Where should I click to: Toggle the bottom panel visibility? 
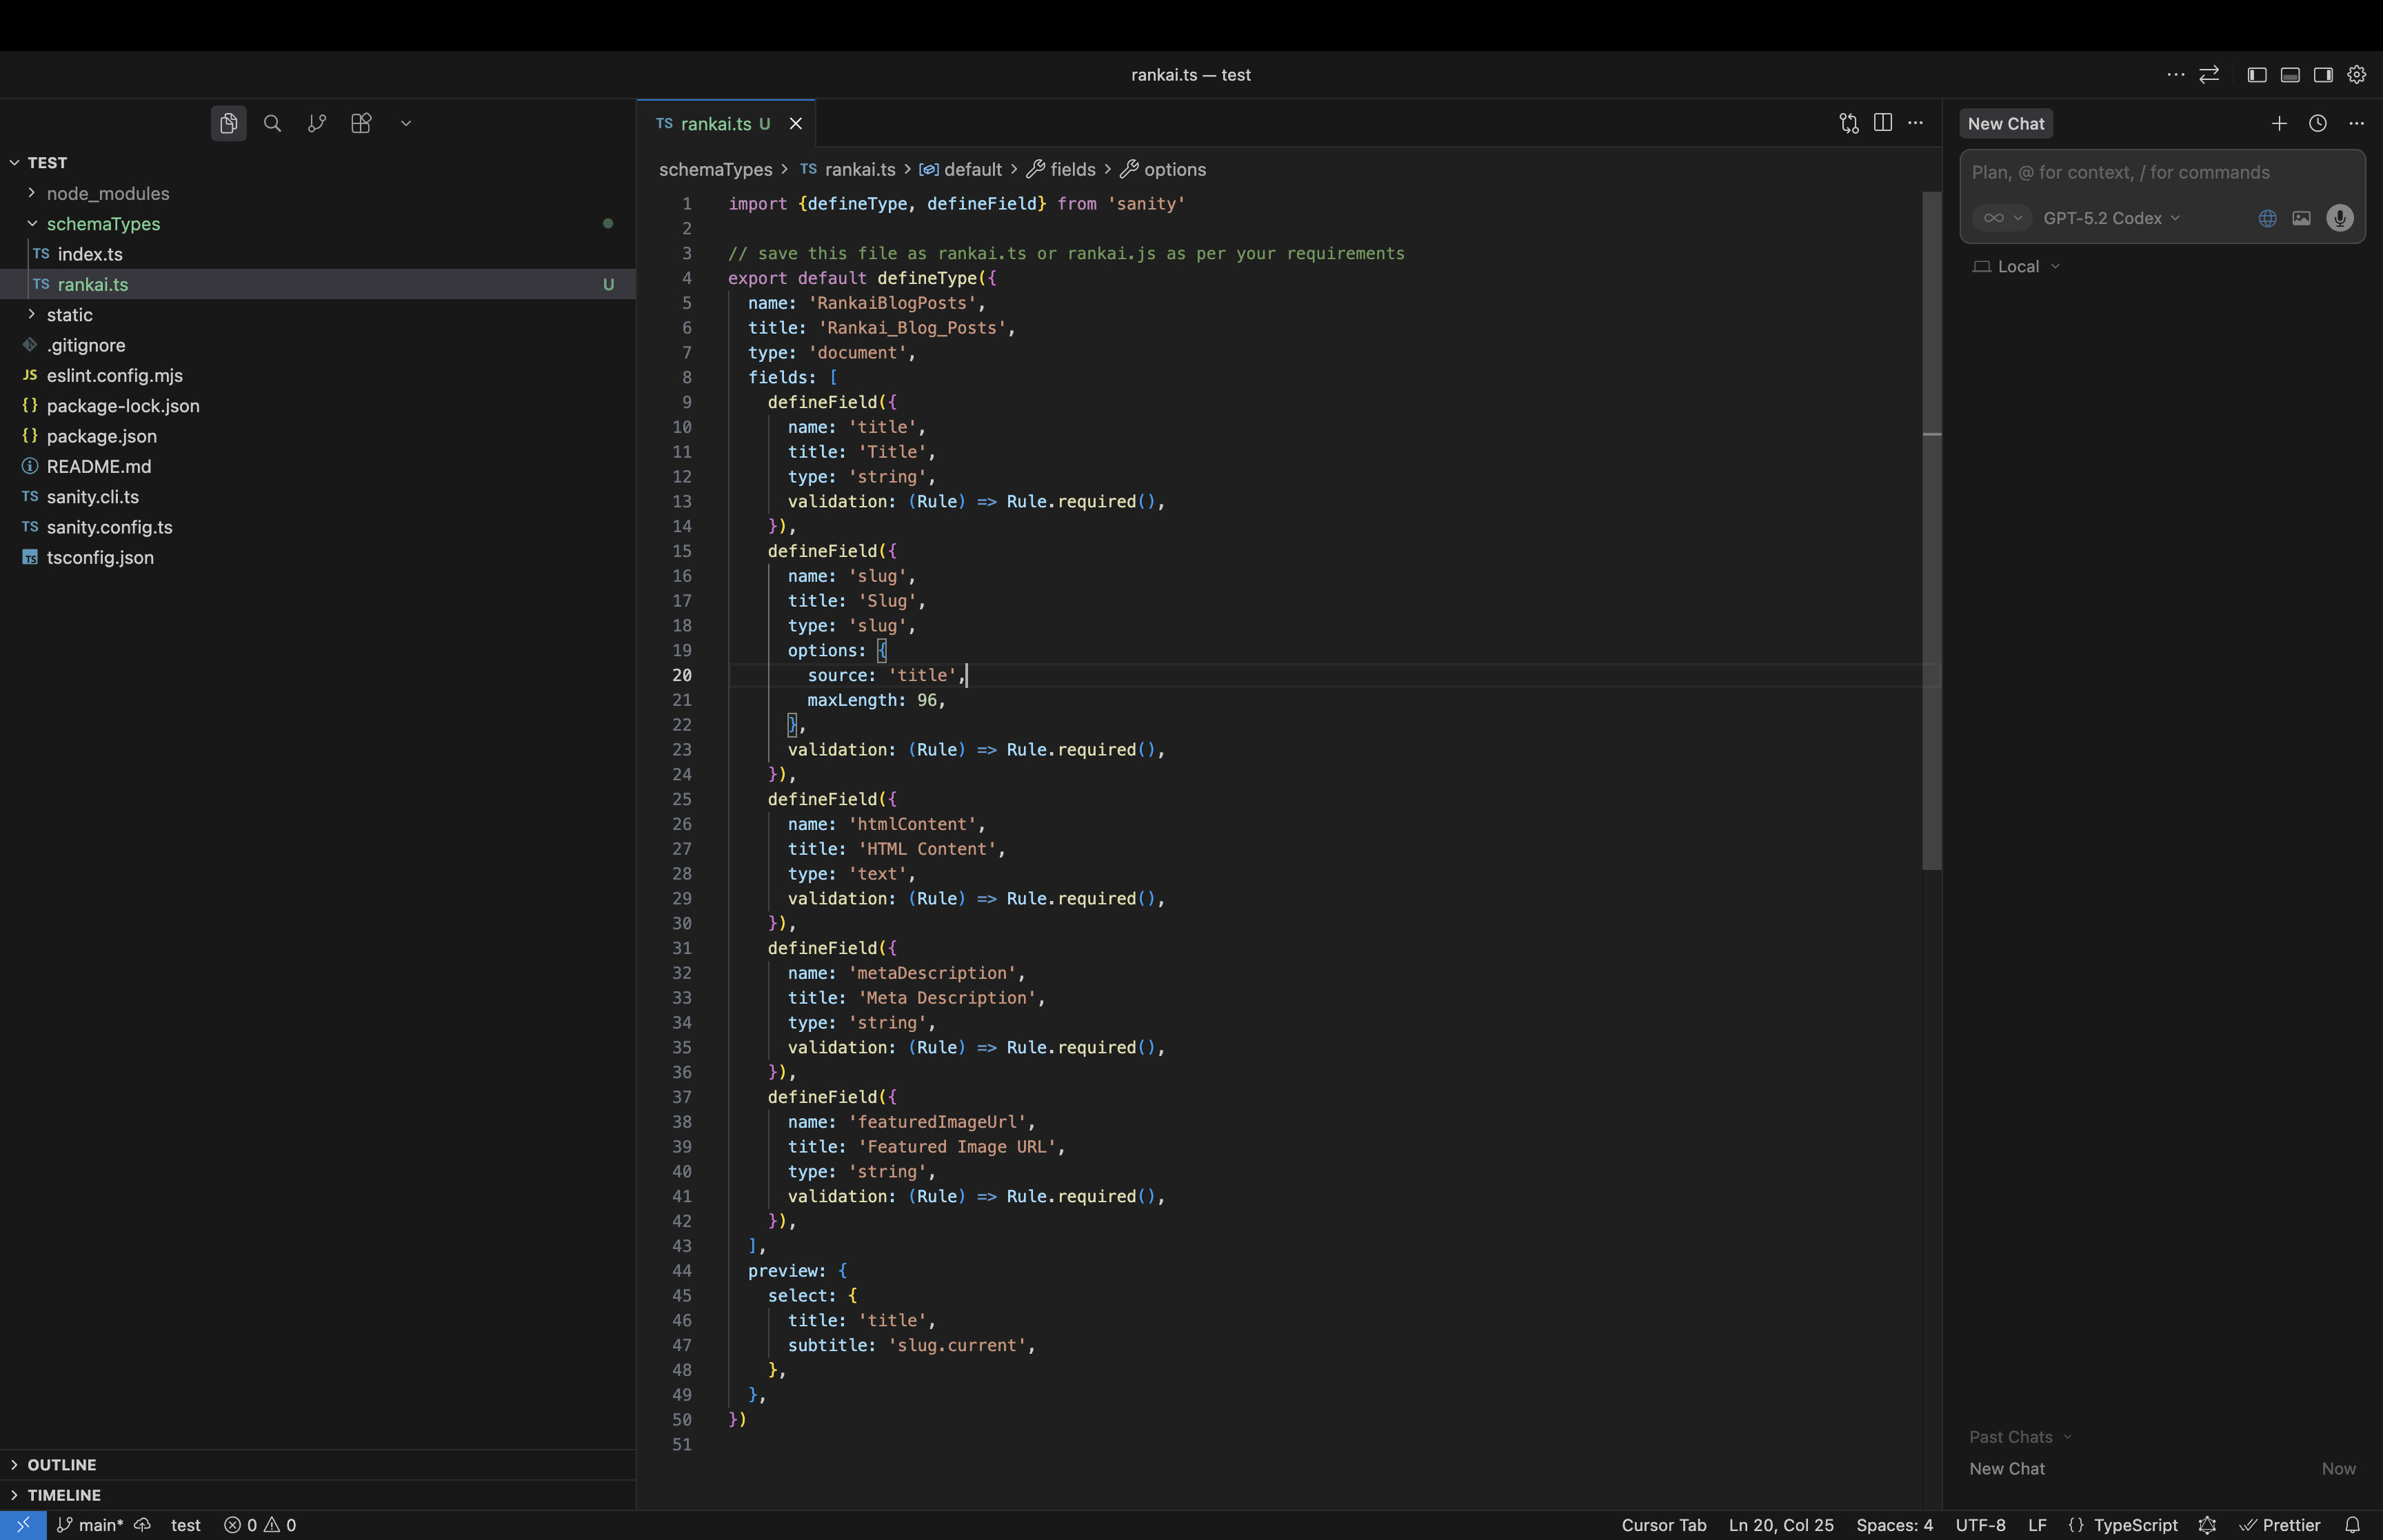[2290, 74]
